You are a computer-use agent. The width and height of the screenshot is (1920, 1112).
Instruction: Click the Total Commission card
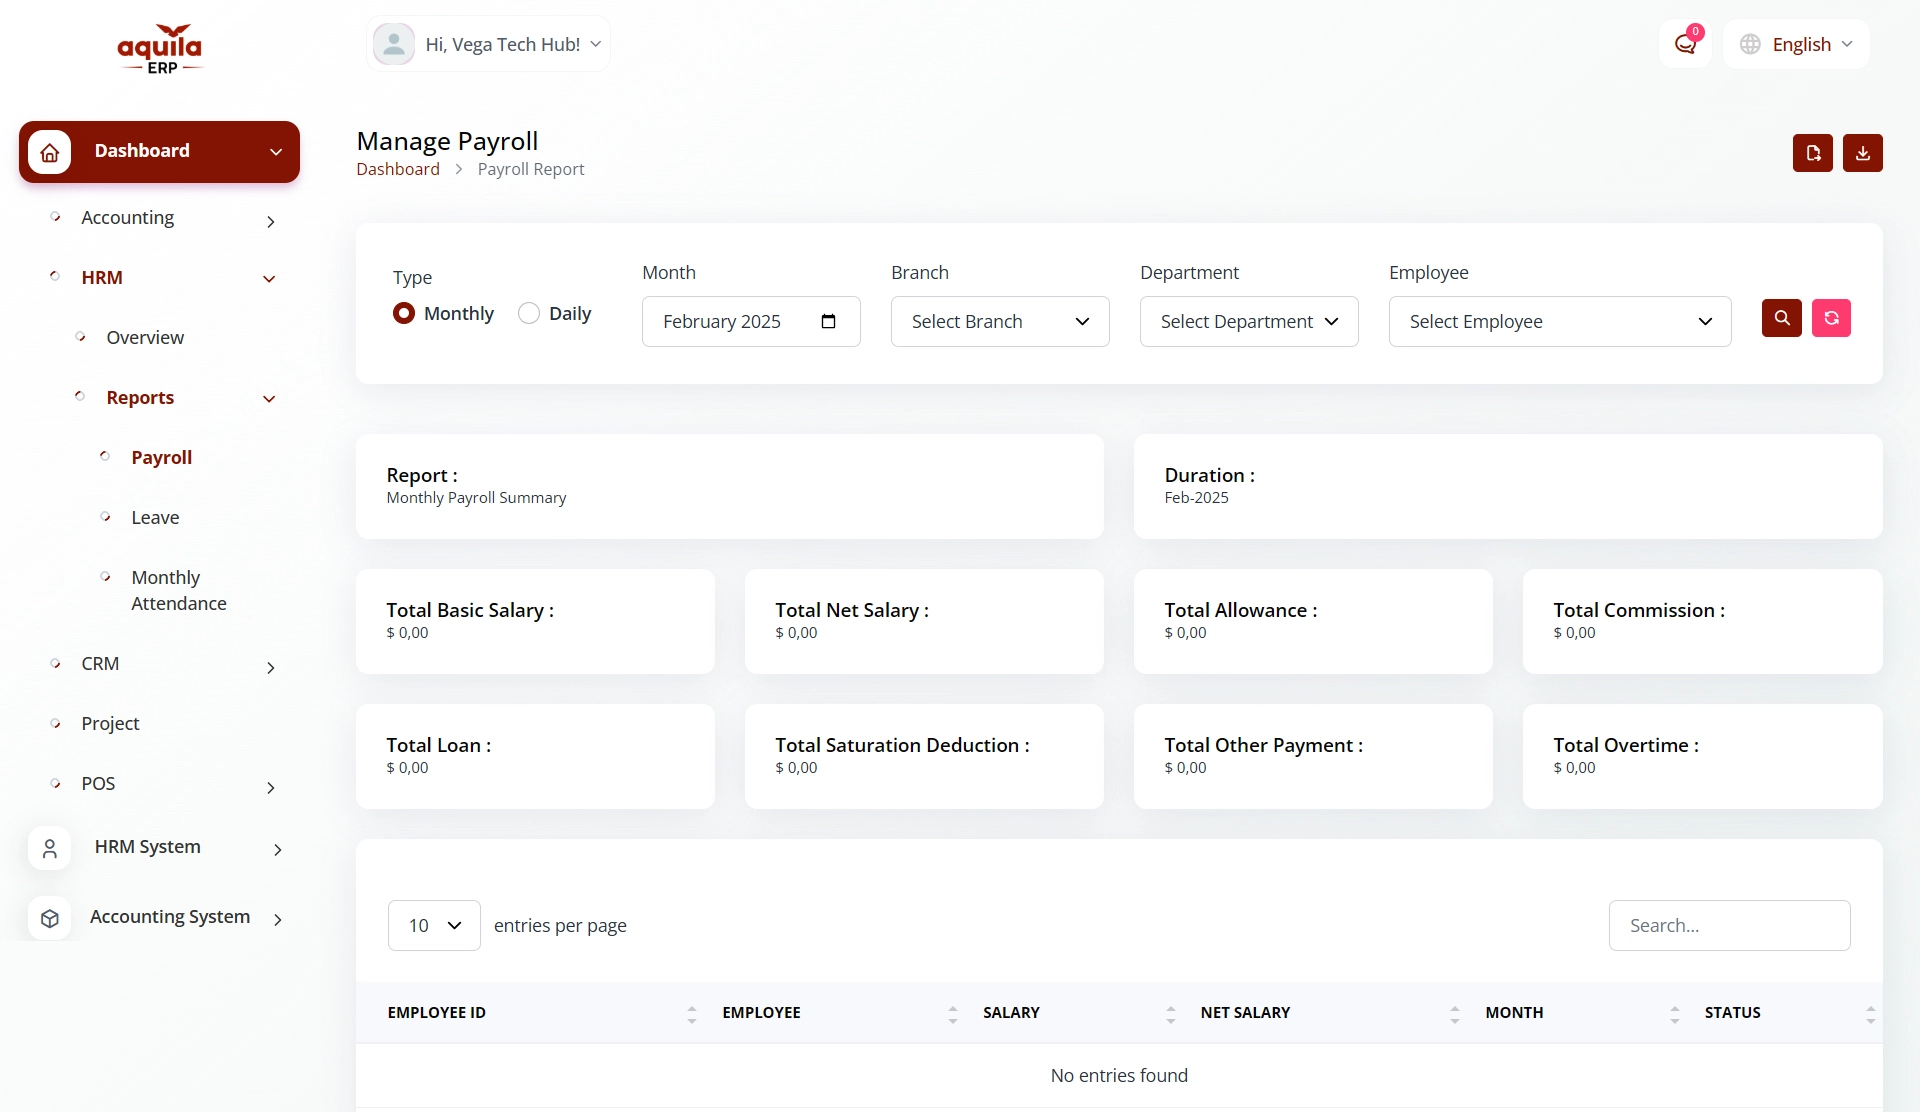click(1702, 621)
